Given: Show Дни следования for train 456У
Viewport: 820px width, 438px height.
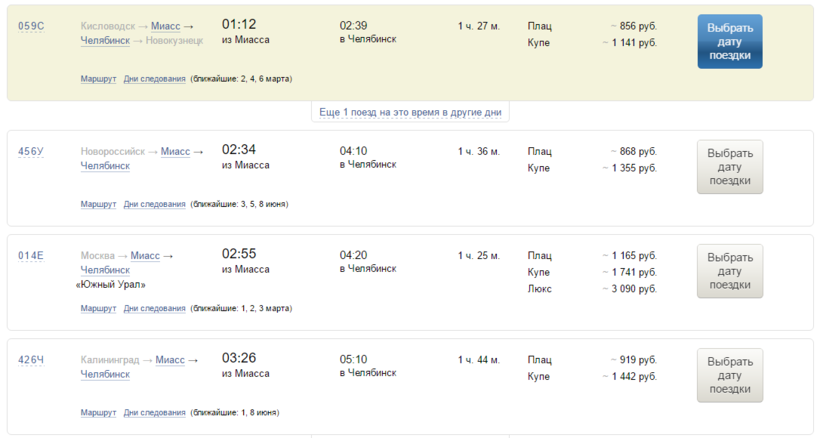Looking at the screenshot, I should pos(154,204).
